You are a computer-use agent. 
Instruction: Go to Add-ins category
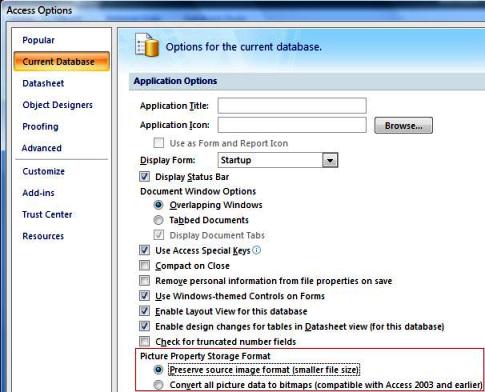click(38, 193)
